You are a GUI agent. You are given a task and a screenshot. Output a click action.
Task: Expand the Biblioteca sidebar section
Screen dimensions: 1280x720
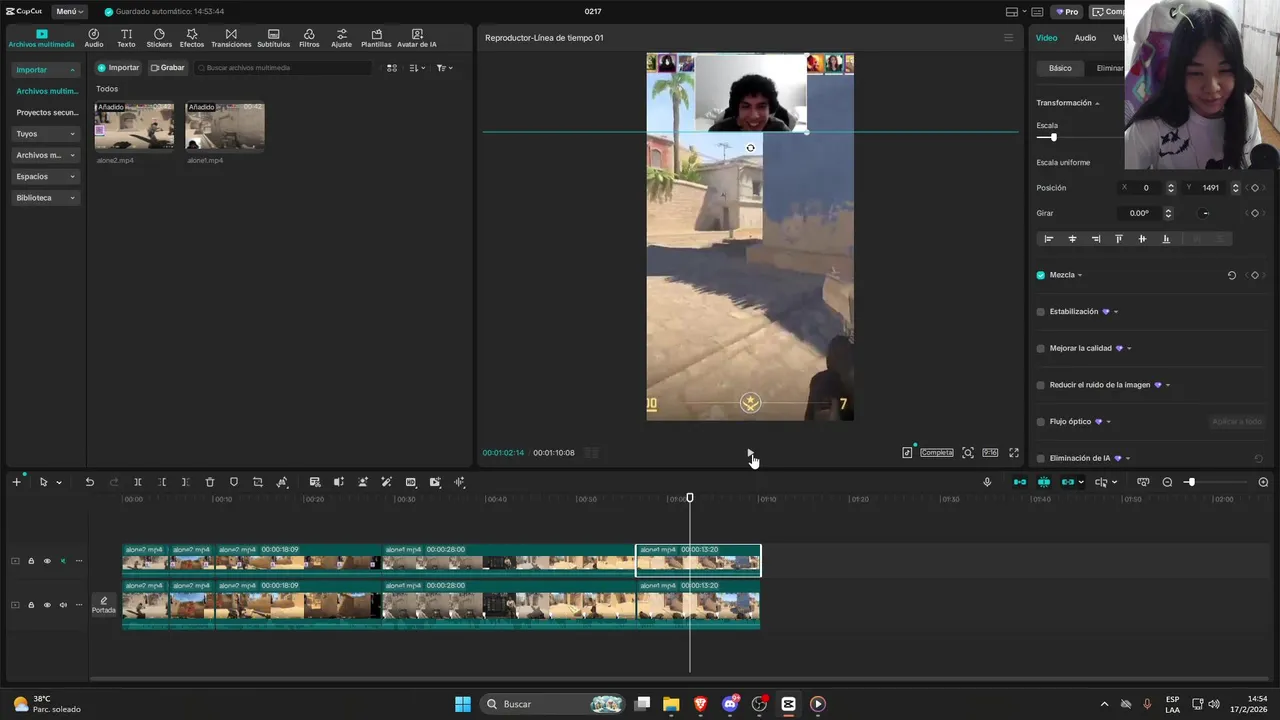click(x=45, y=198)
